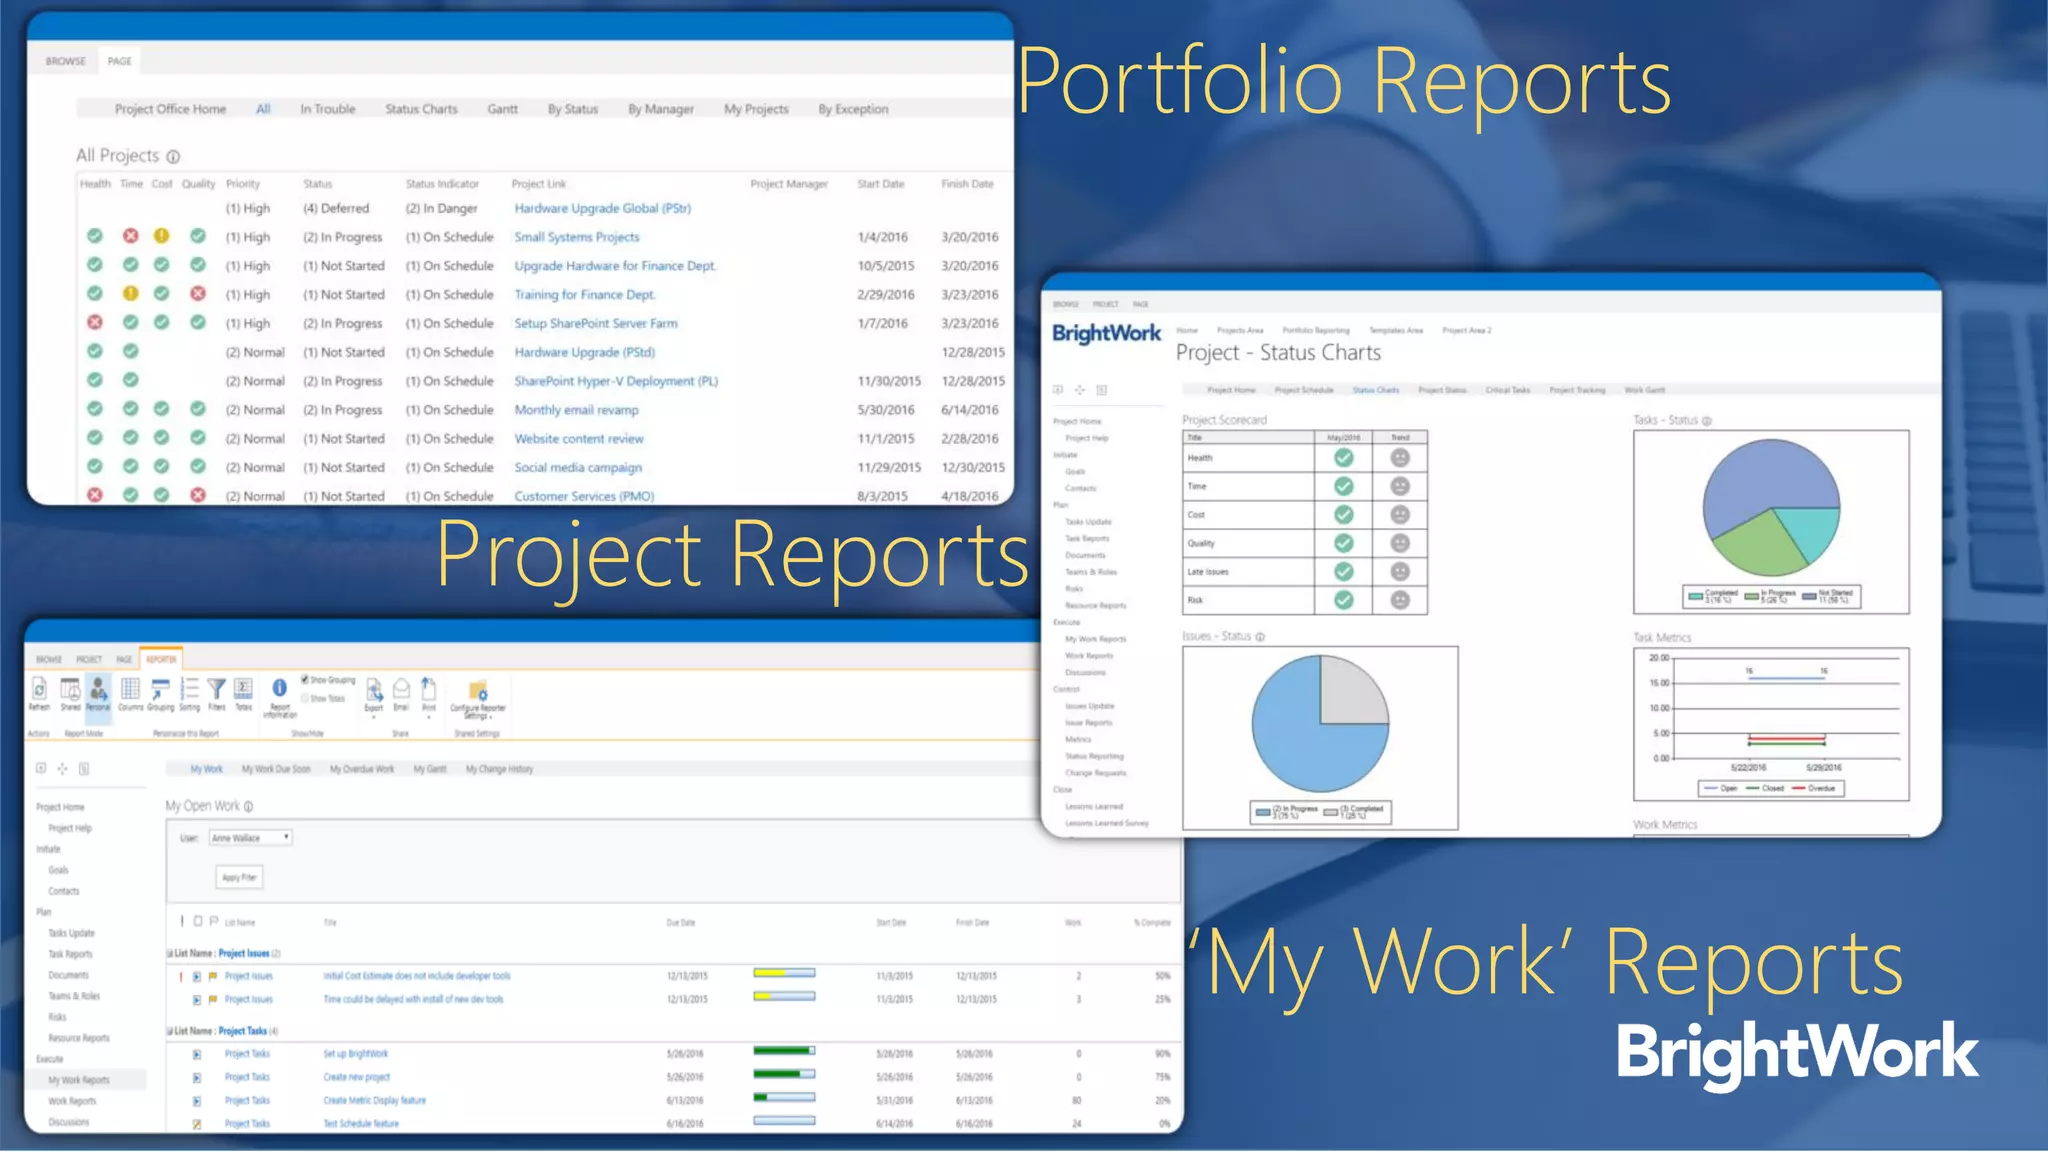
Task: Select the Personal report mode icon
Action: point(98,689)
